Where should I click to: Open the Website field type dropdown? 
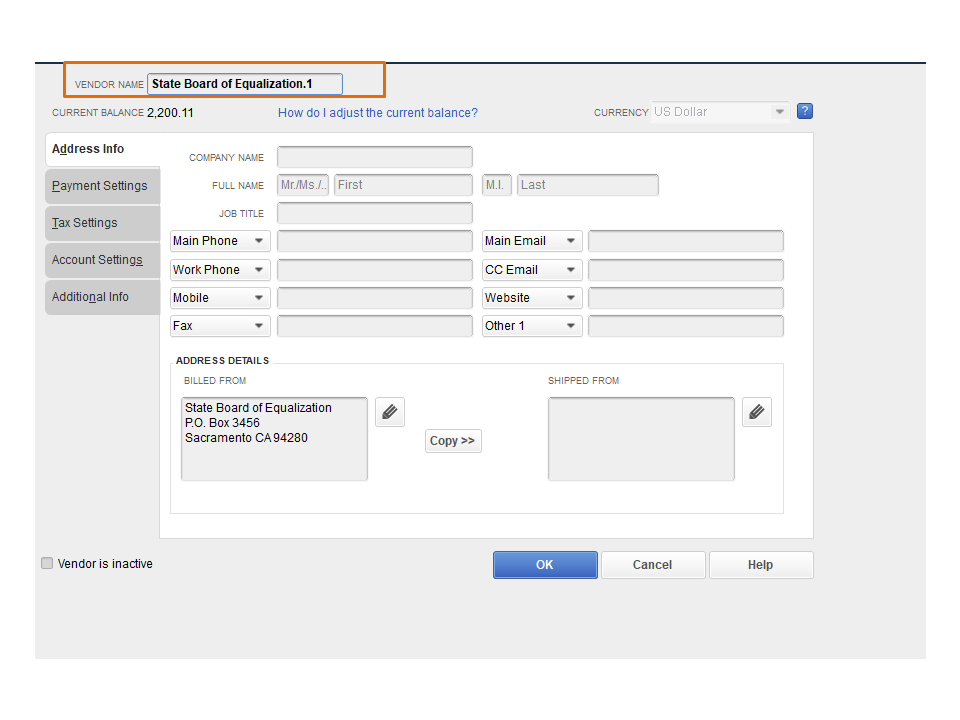coord(532,298)
